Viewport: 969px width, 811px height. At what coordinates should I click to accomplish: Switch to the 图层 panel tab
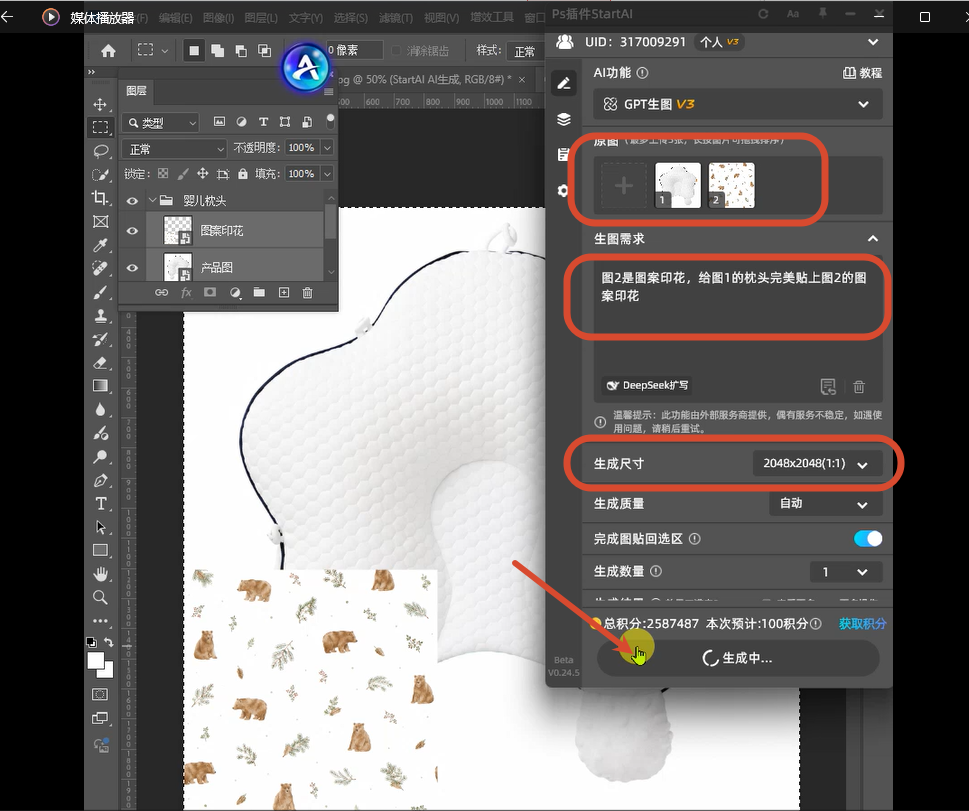tap(136, 91)
